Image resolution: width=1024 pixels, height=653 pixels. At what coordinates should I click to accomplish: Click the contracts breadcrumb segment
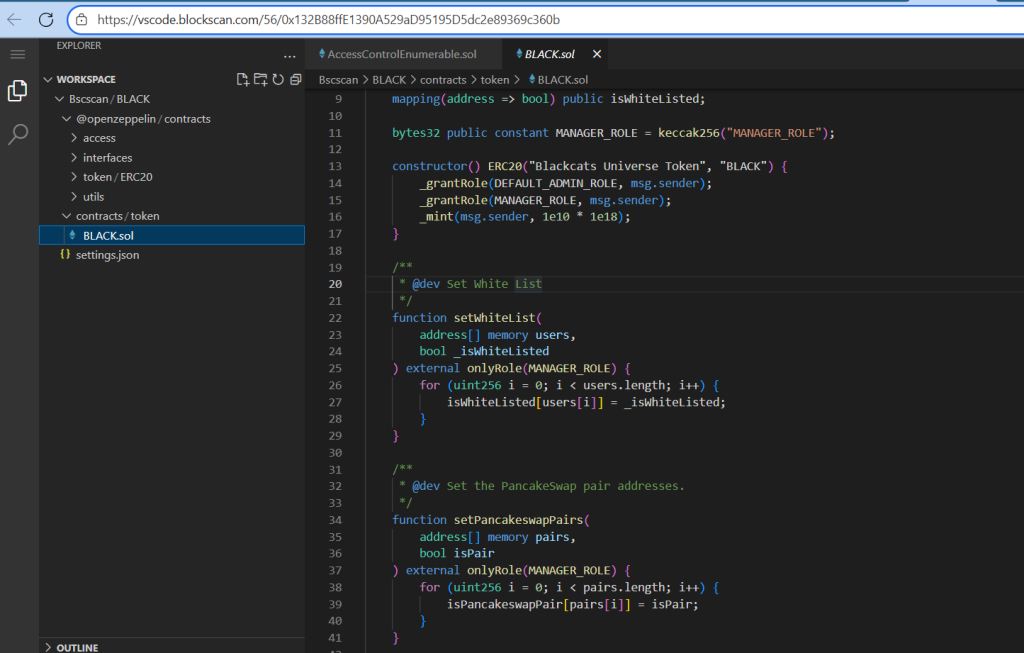tap(442, 79)
